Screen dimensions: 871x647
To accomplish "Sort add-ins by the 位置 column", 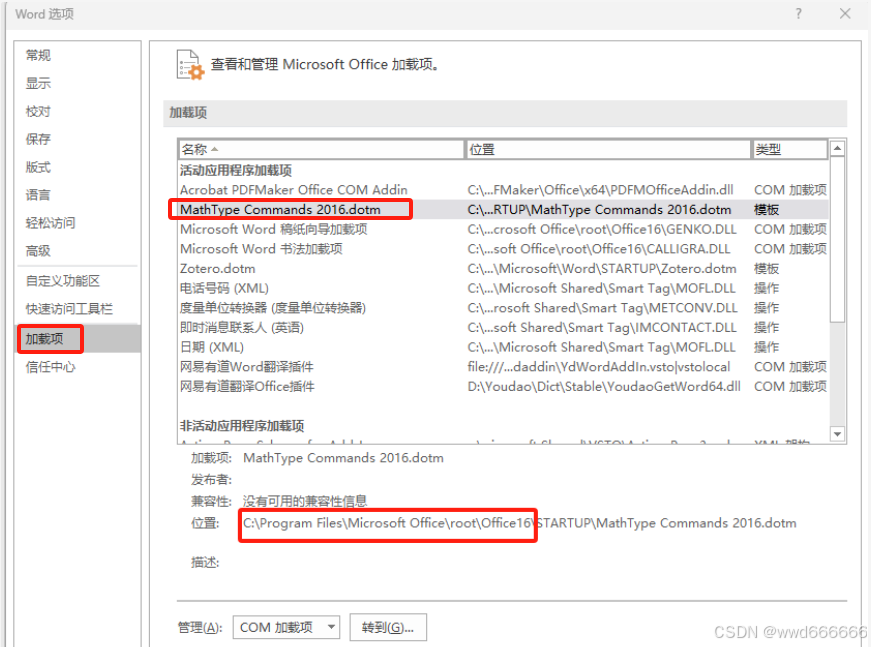I will (608, 149).
